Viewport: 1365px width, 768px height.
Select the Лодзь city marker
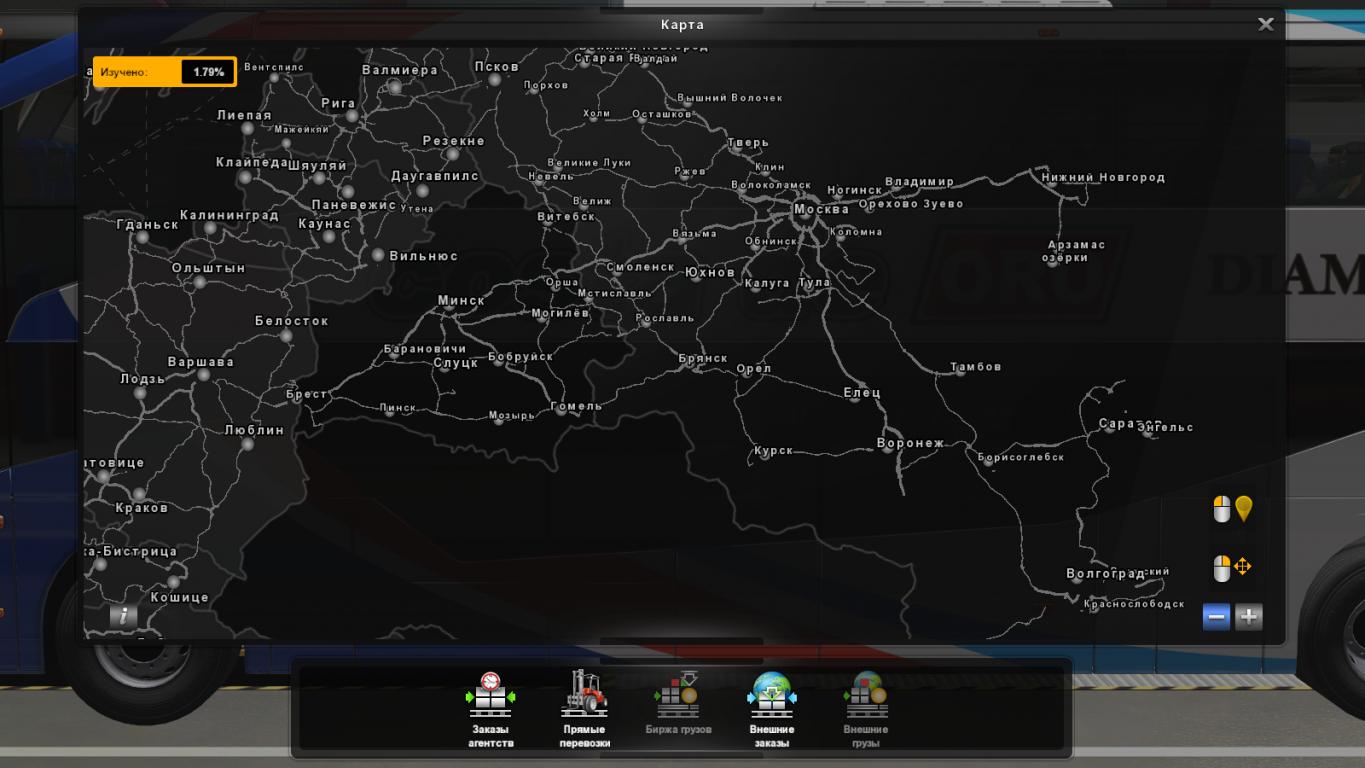140,393
